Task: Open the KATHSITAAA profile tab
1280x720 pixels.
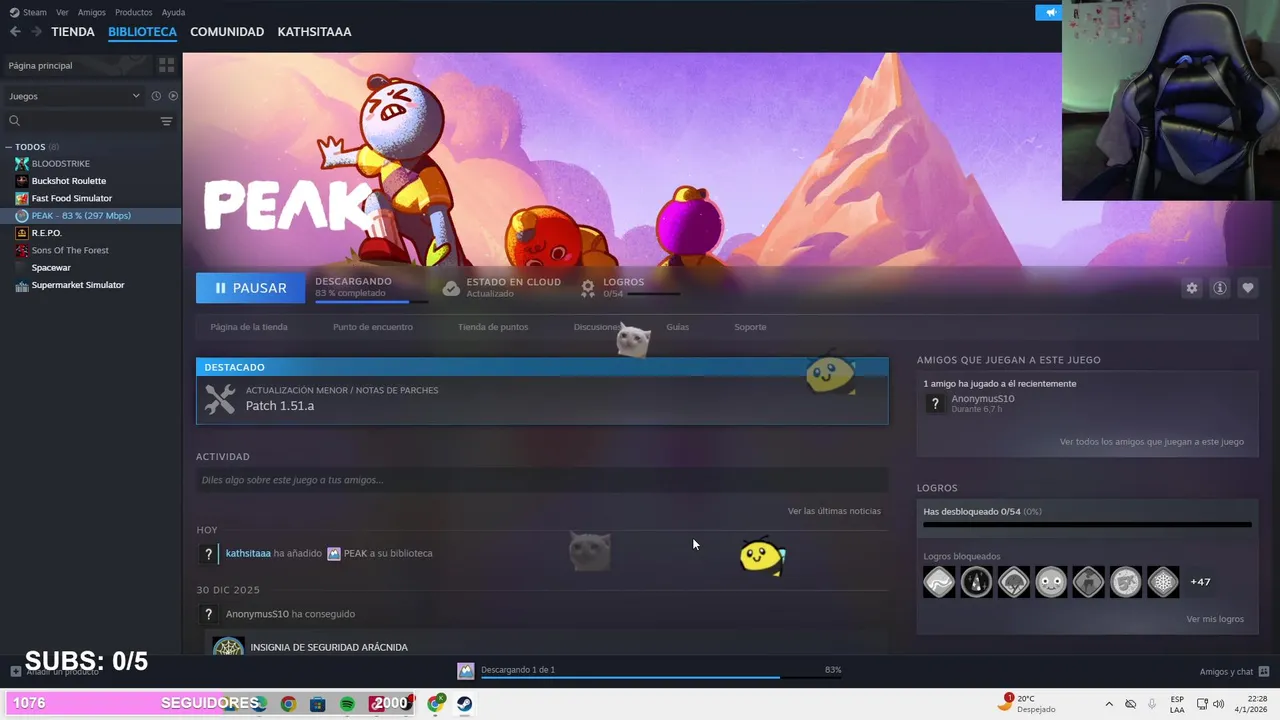Action: 314,32
